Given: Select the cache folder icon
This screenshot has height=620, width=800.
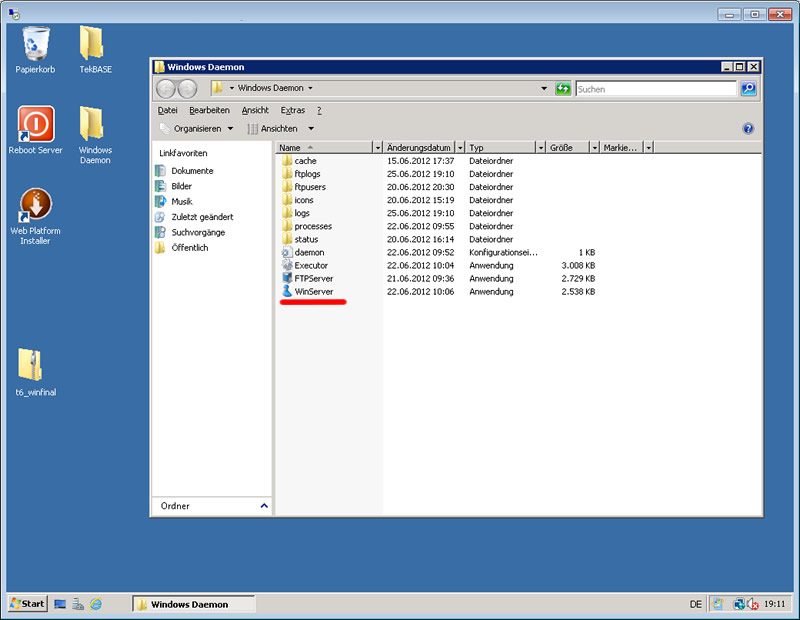Looking at the screenshot, I should pyautogui.click(x=287, y=161).
